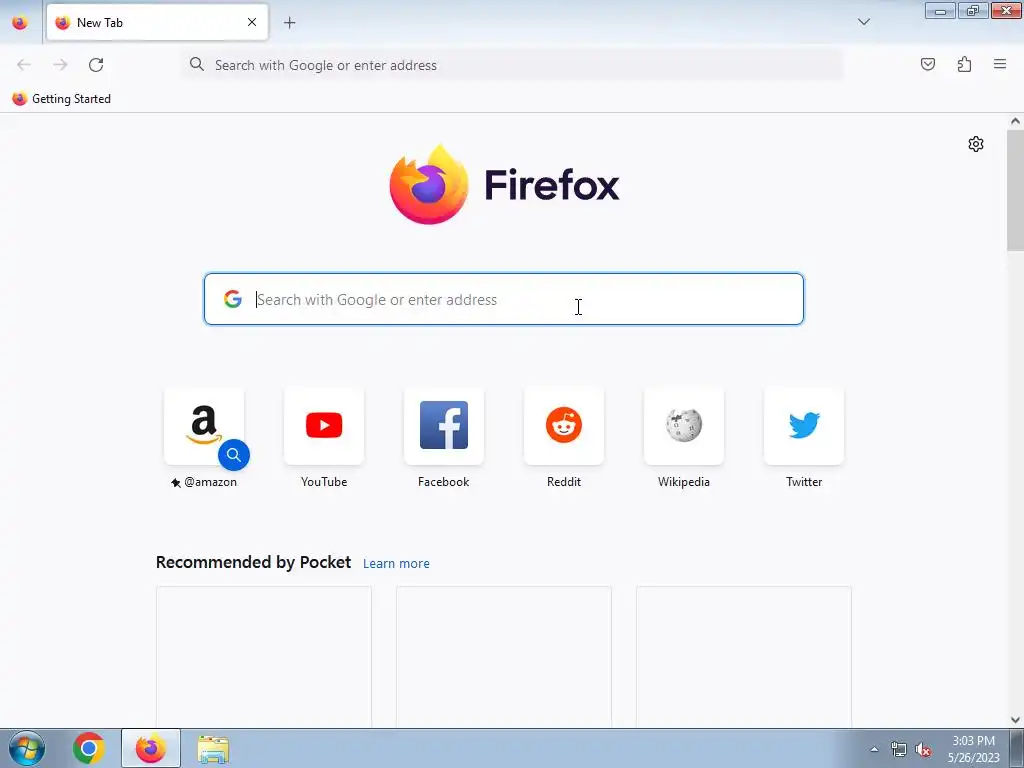This screenshot has height=768, width=1024.
Task: Click the muted volume tray icon
Action: 923,749
